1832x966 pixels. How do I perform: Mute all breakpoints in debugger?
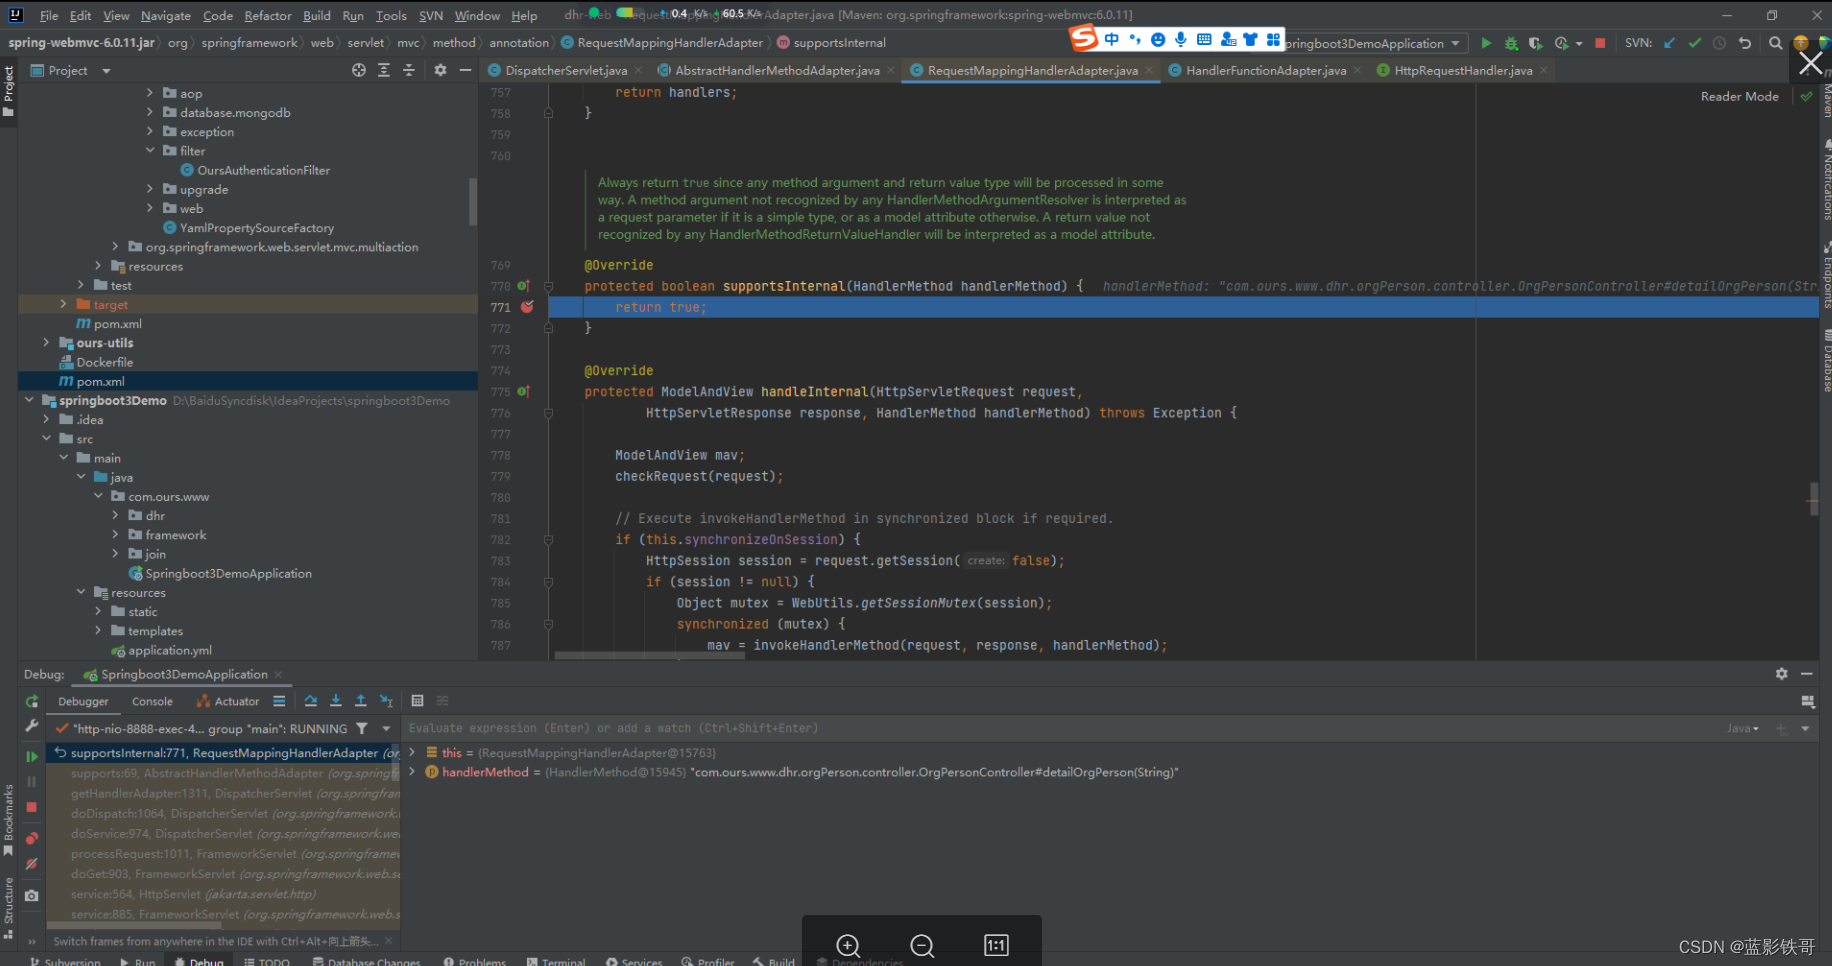point(32,864)
